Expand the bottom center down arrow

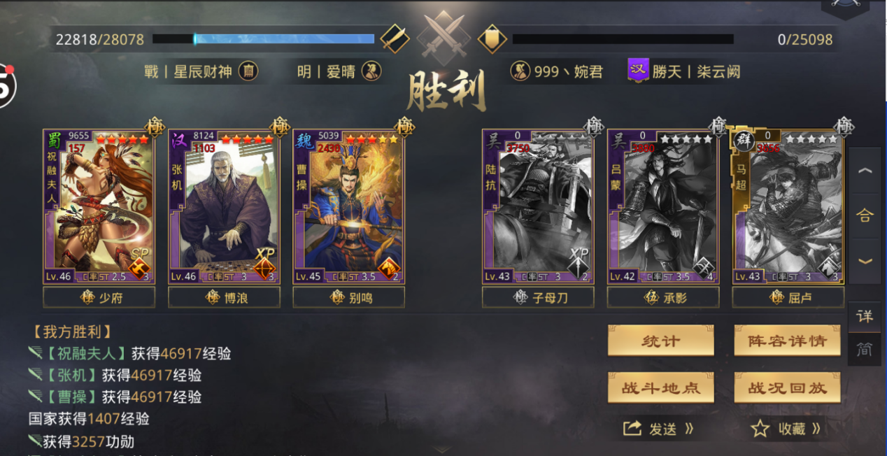coord(443,450)
